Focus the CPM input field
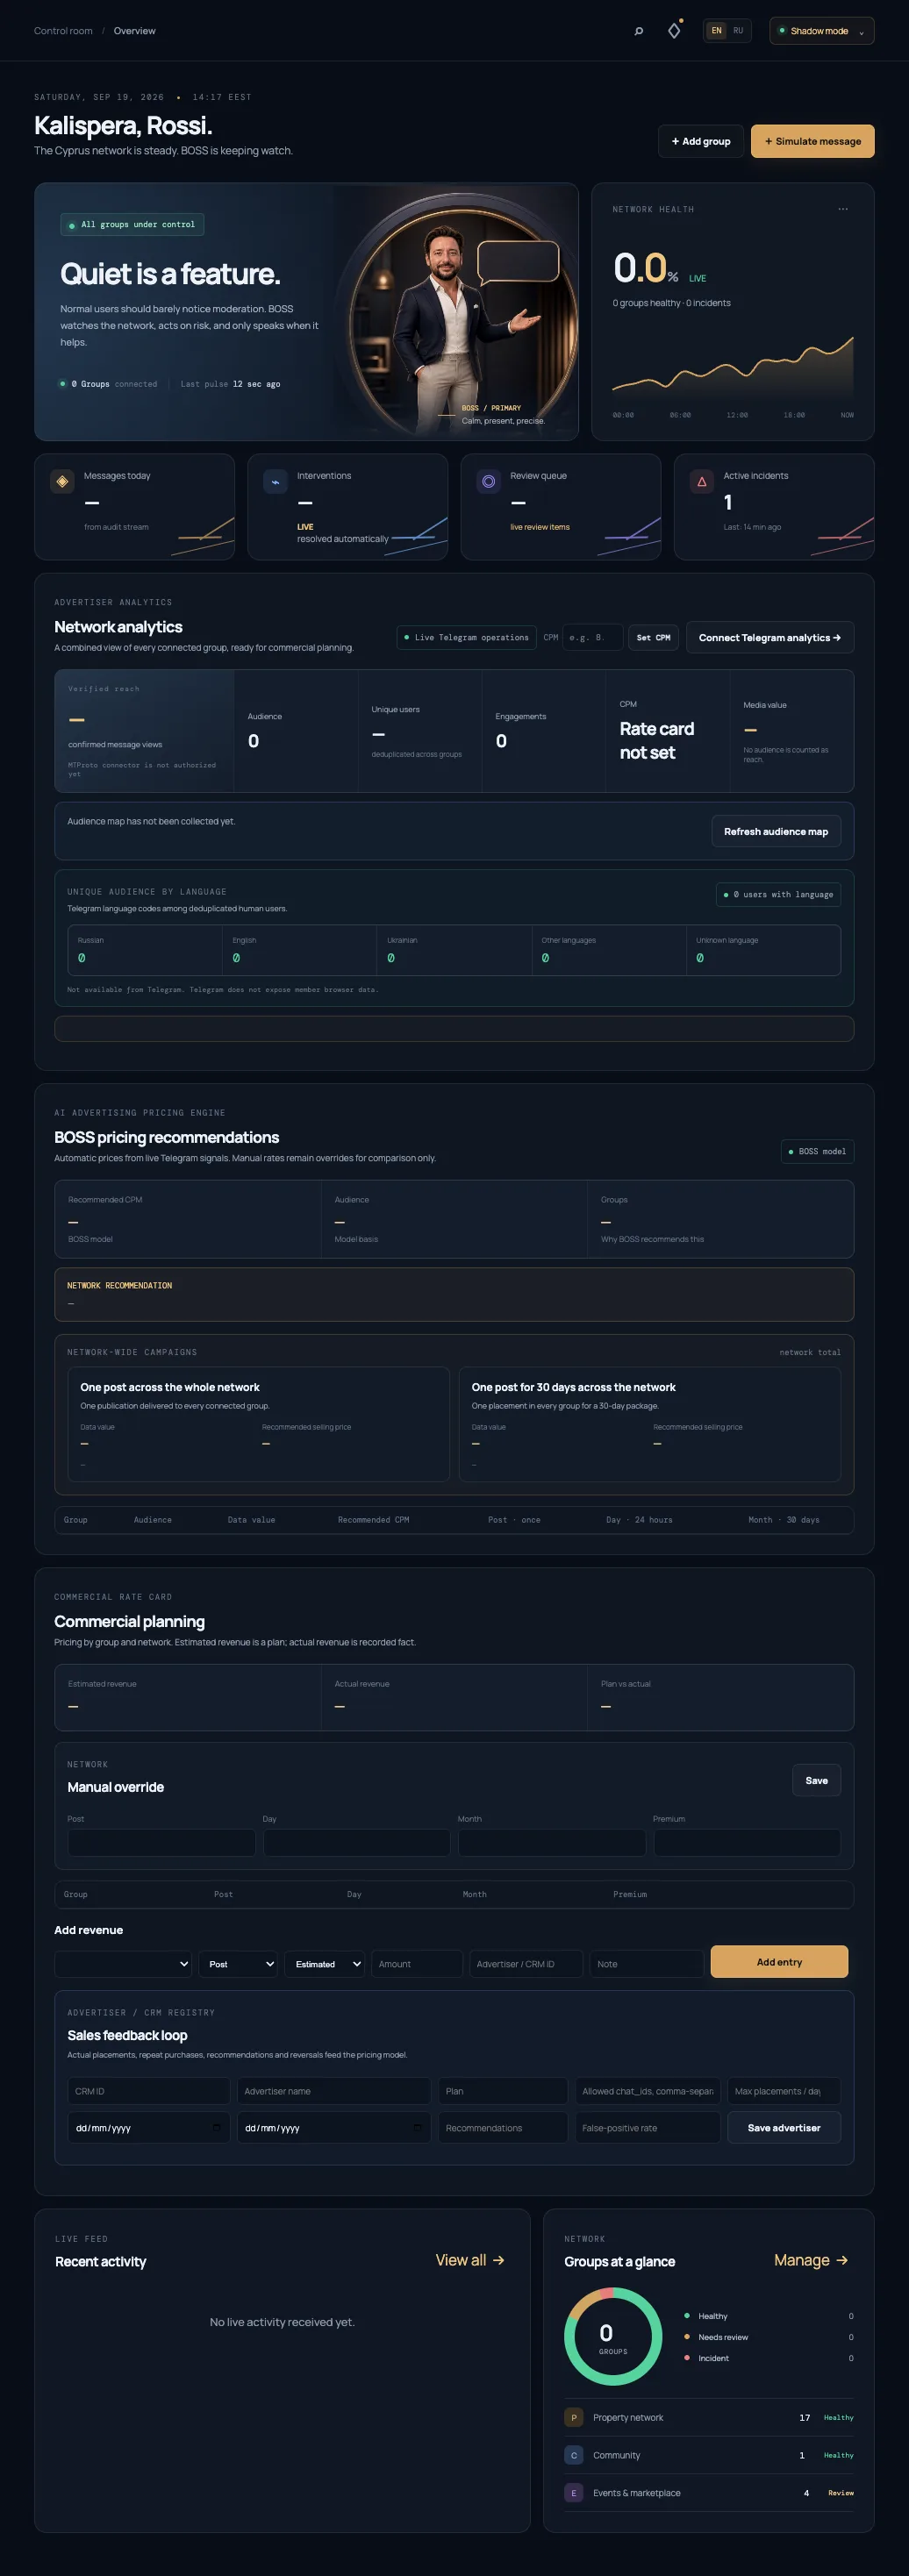This screenshot has height=2576, width=909. tap(592, 637)
